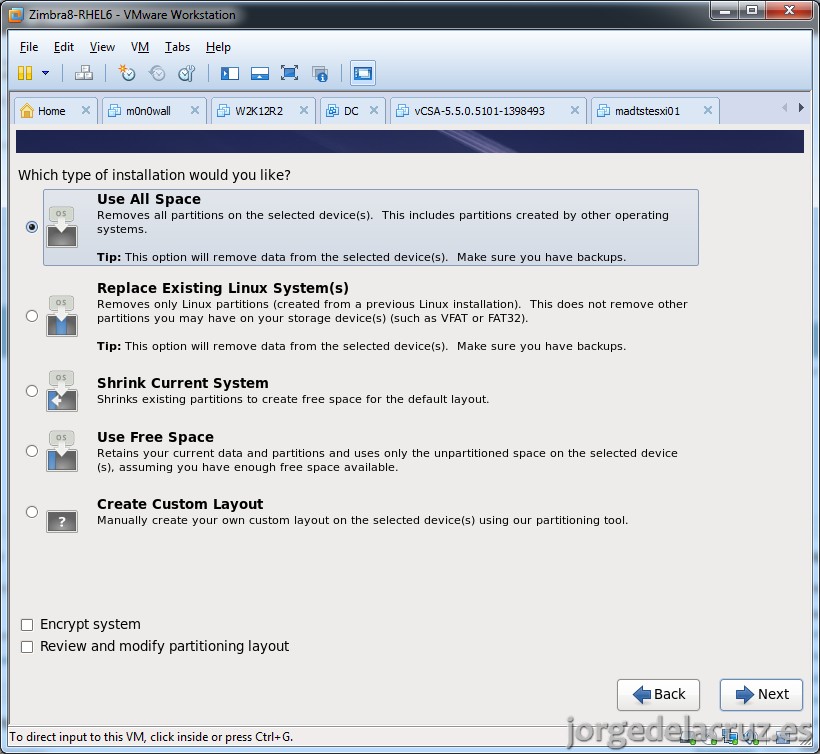Image resolution: width=820 pixels, height=754 pixels.
Task: Close the m0n0wall tab
Action: [x=195, y=110]
